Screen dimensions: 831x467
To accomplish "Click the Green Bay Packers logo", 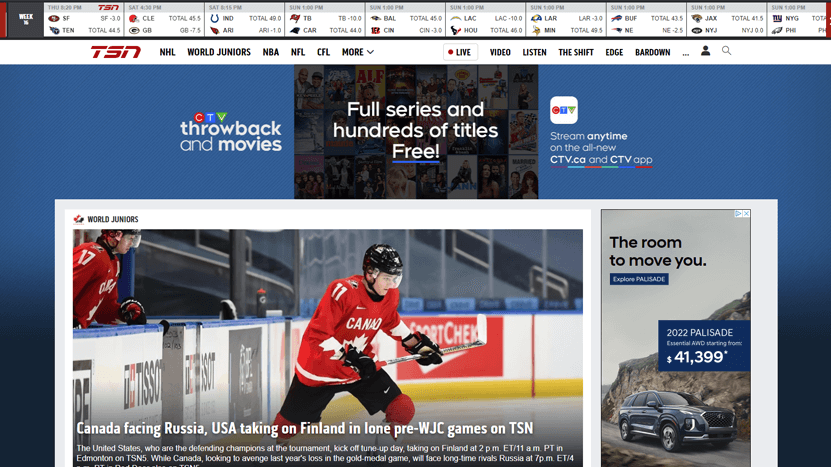I will [134, 31].
